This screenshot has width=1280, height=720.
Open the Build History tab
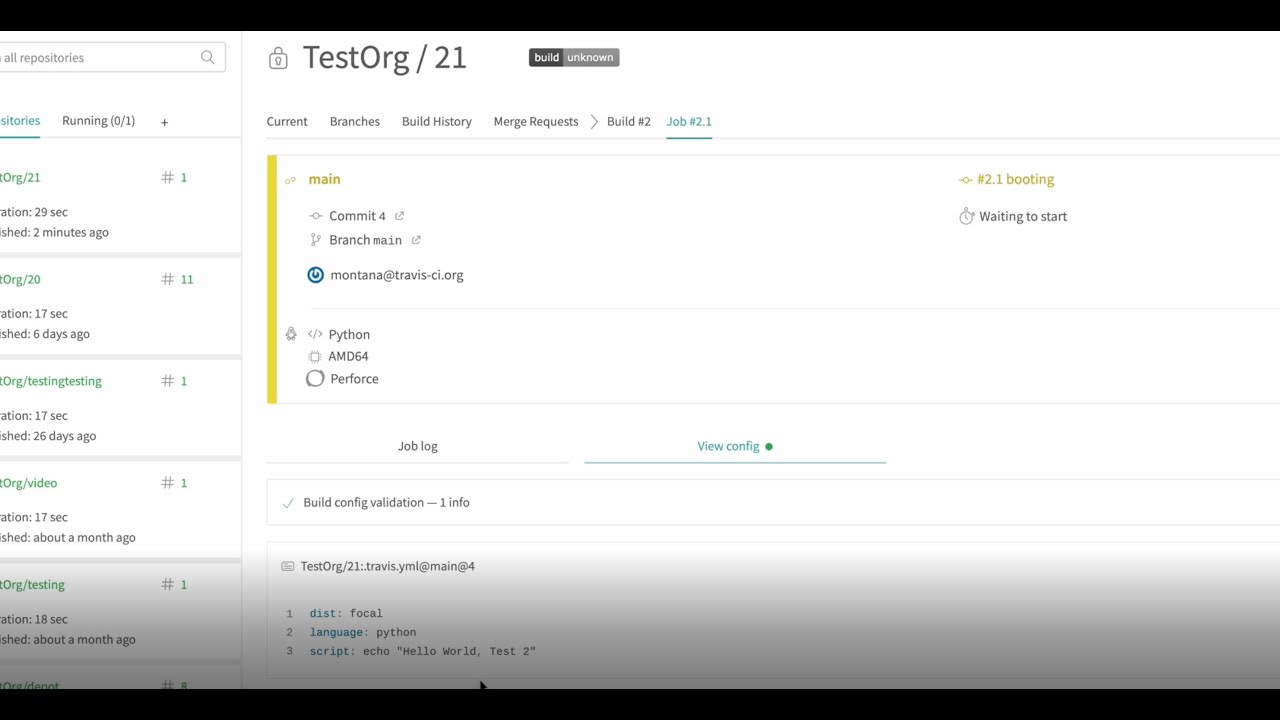tap(437, 121)
